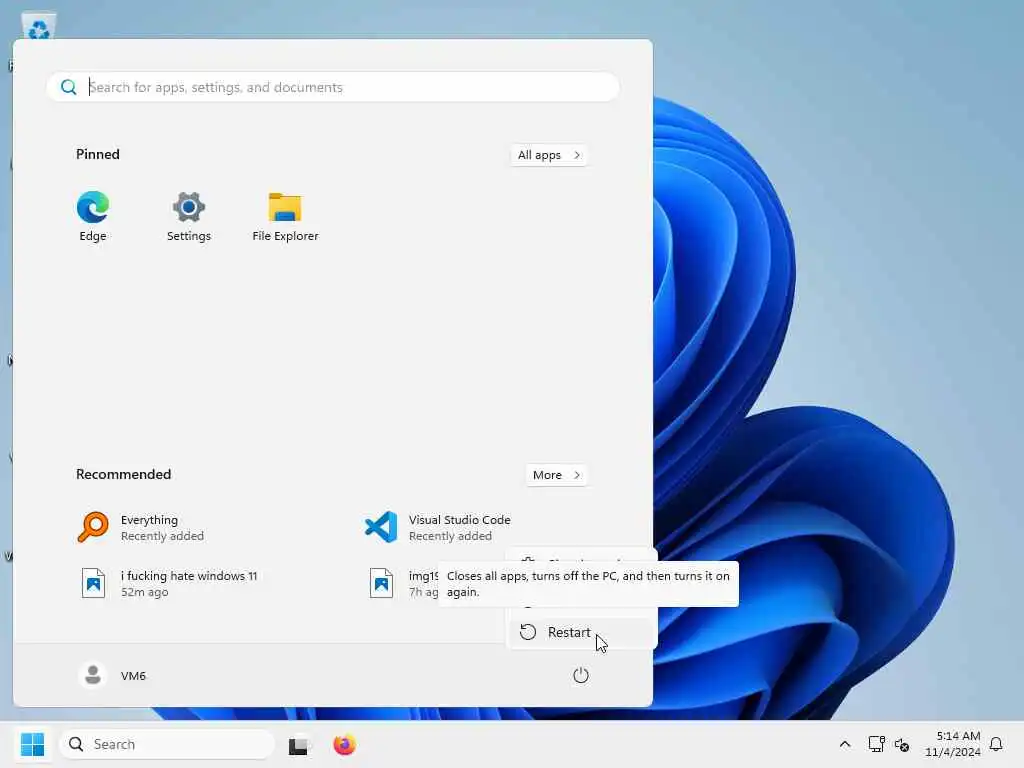Show hidden icons in the system tray
The height and width of the screenshot is (768, 1024).
(844, 744)
